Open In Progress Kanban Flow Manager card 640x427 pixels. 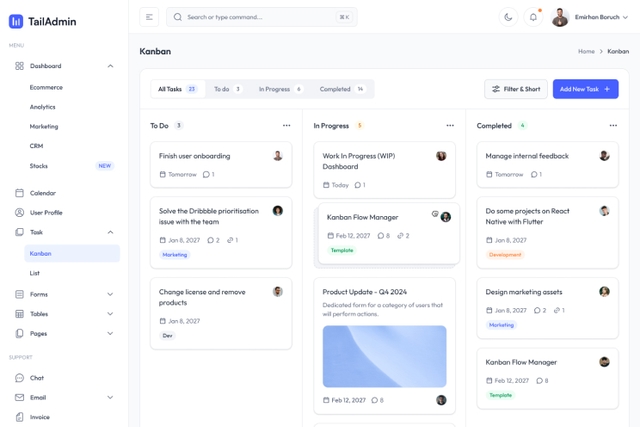389,234
